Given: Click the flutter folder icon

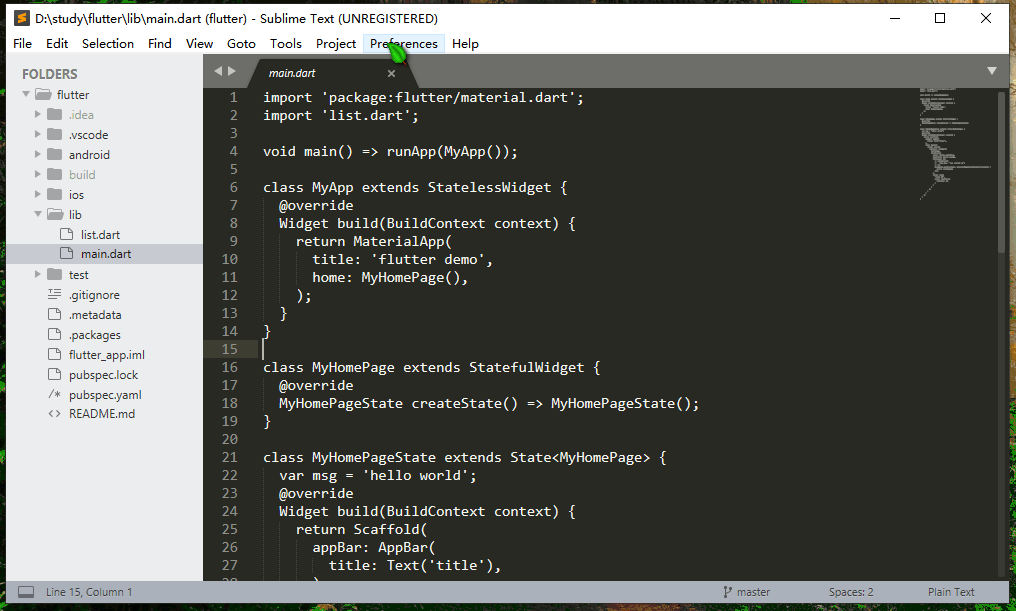Looking at the screenshot, I should (x=43, y=95).
